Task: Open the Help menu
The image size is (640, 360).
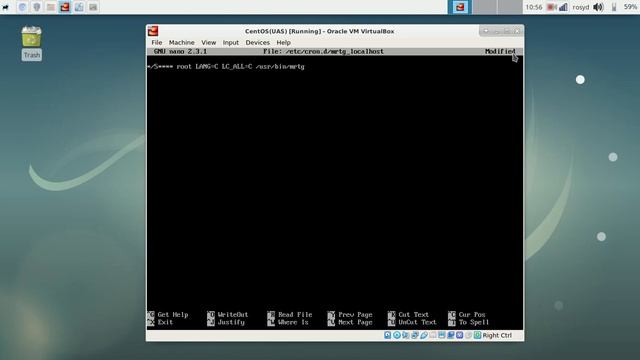Action: point(283,42)
